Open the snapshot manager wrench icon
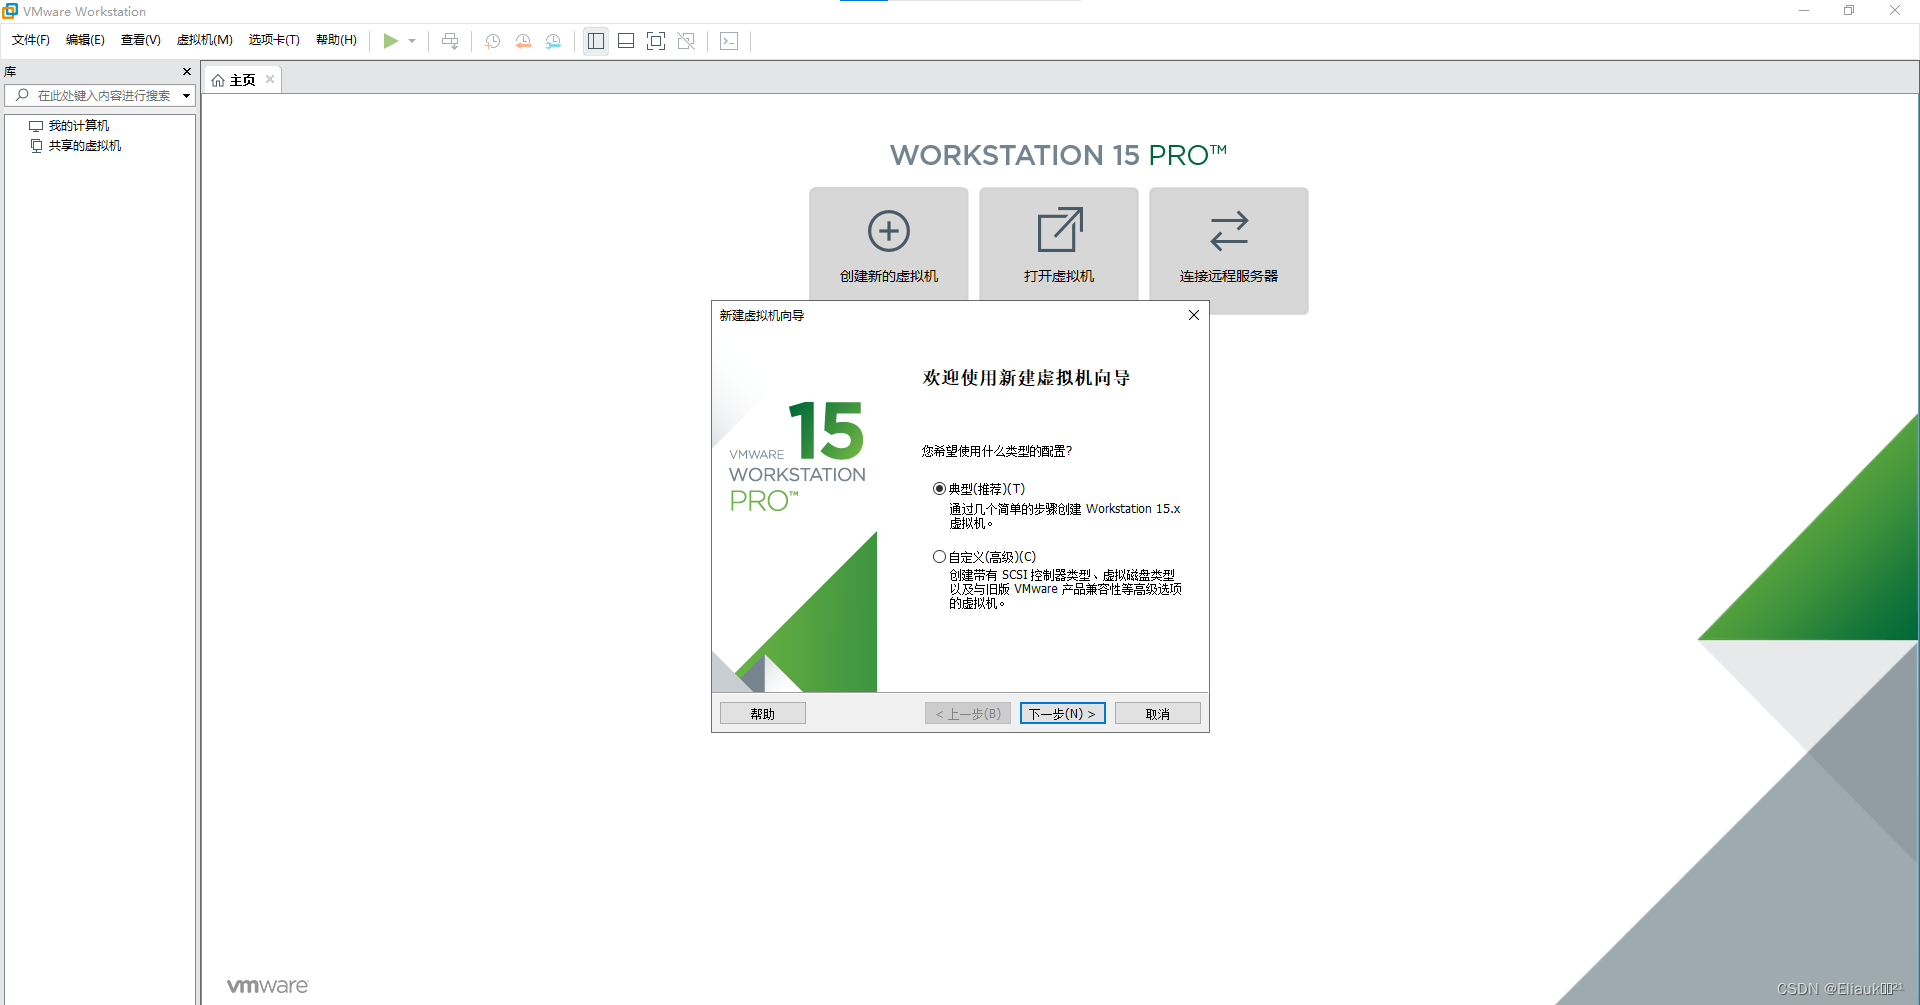1920x1005 pixels. click(x=553, y=41)
